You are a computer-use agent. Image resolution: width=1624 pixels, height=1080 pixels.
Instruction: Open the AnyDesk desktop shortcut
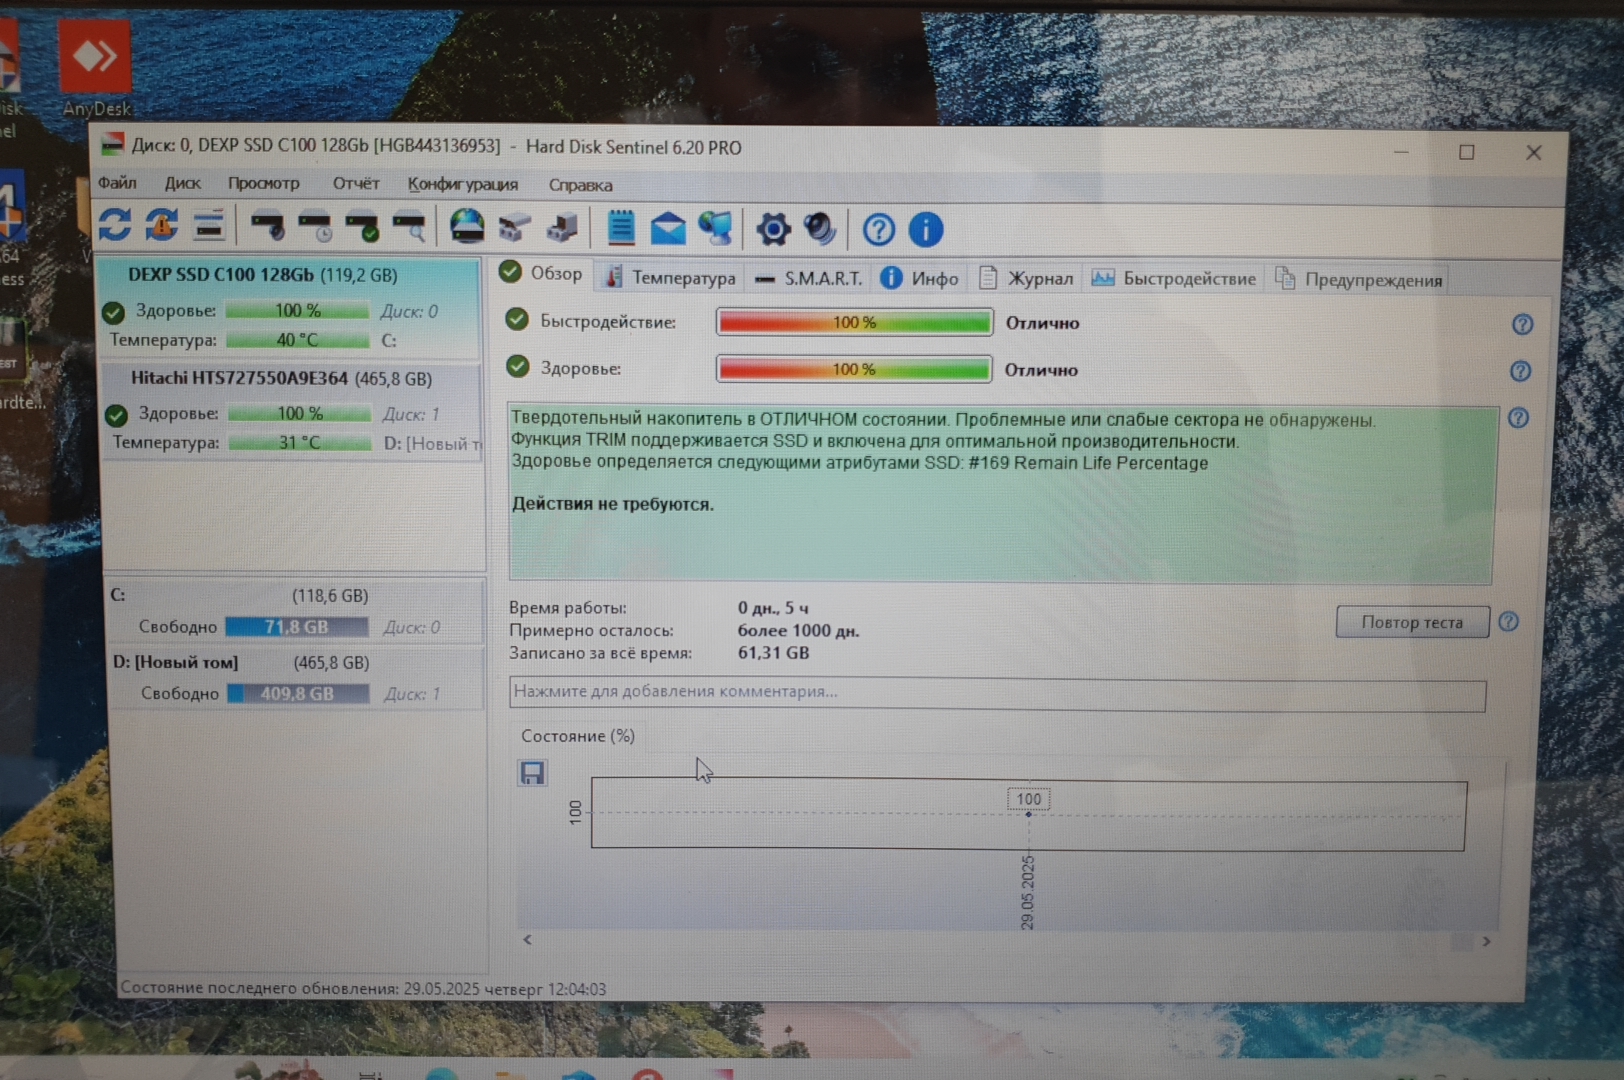95,68
